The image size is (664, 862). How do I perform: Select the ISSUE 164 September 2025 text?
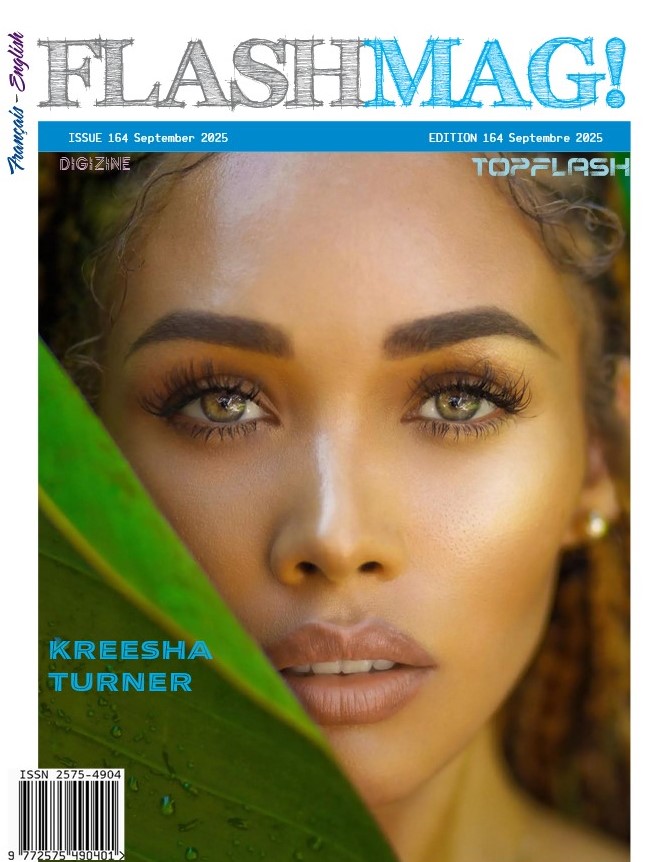tap(148, 137)
